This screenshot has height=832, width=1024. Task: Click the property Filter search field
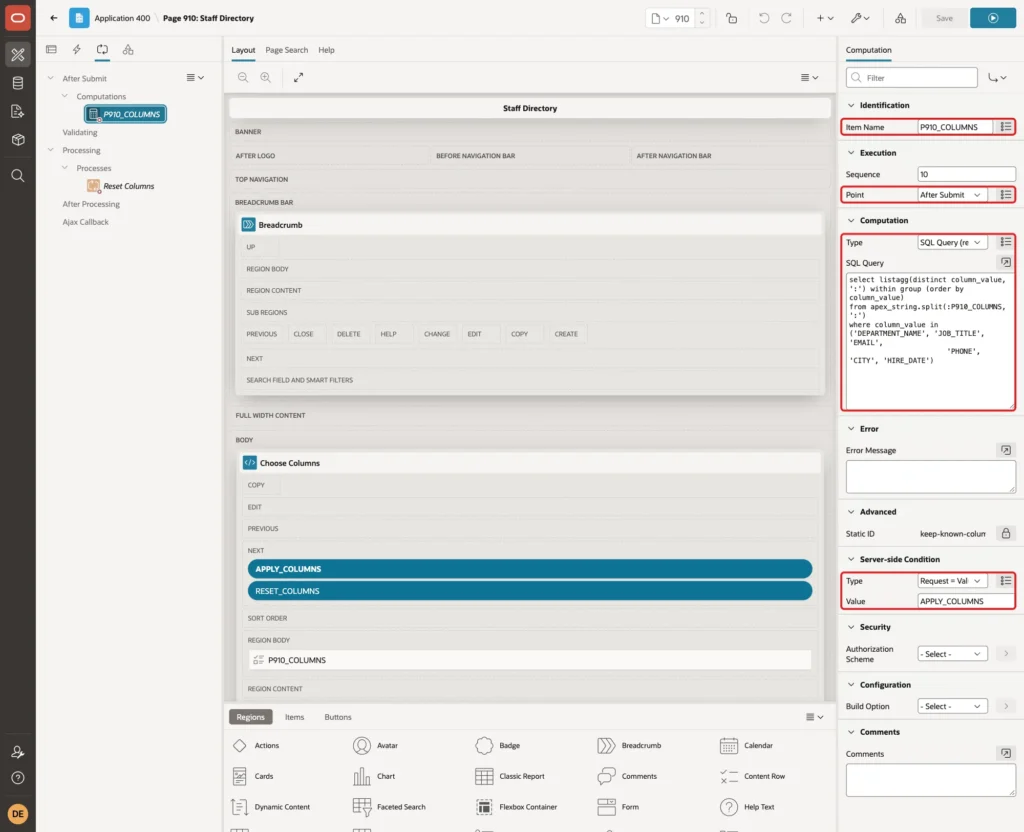[x=912, y=78]
